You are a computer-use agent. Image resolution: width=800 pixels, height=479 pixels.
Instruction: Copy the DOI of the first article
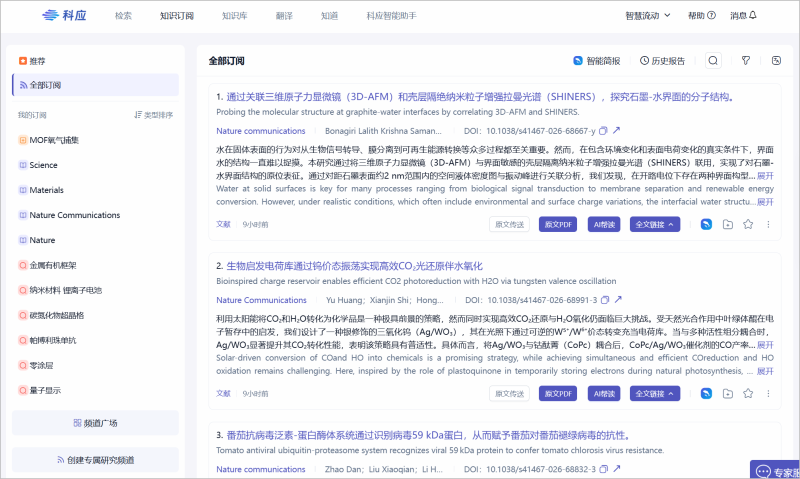point(603,131)
